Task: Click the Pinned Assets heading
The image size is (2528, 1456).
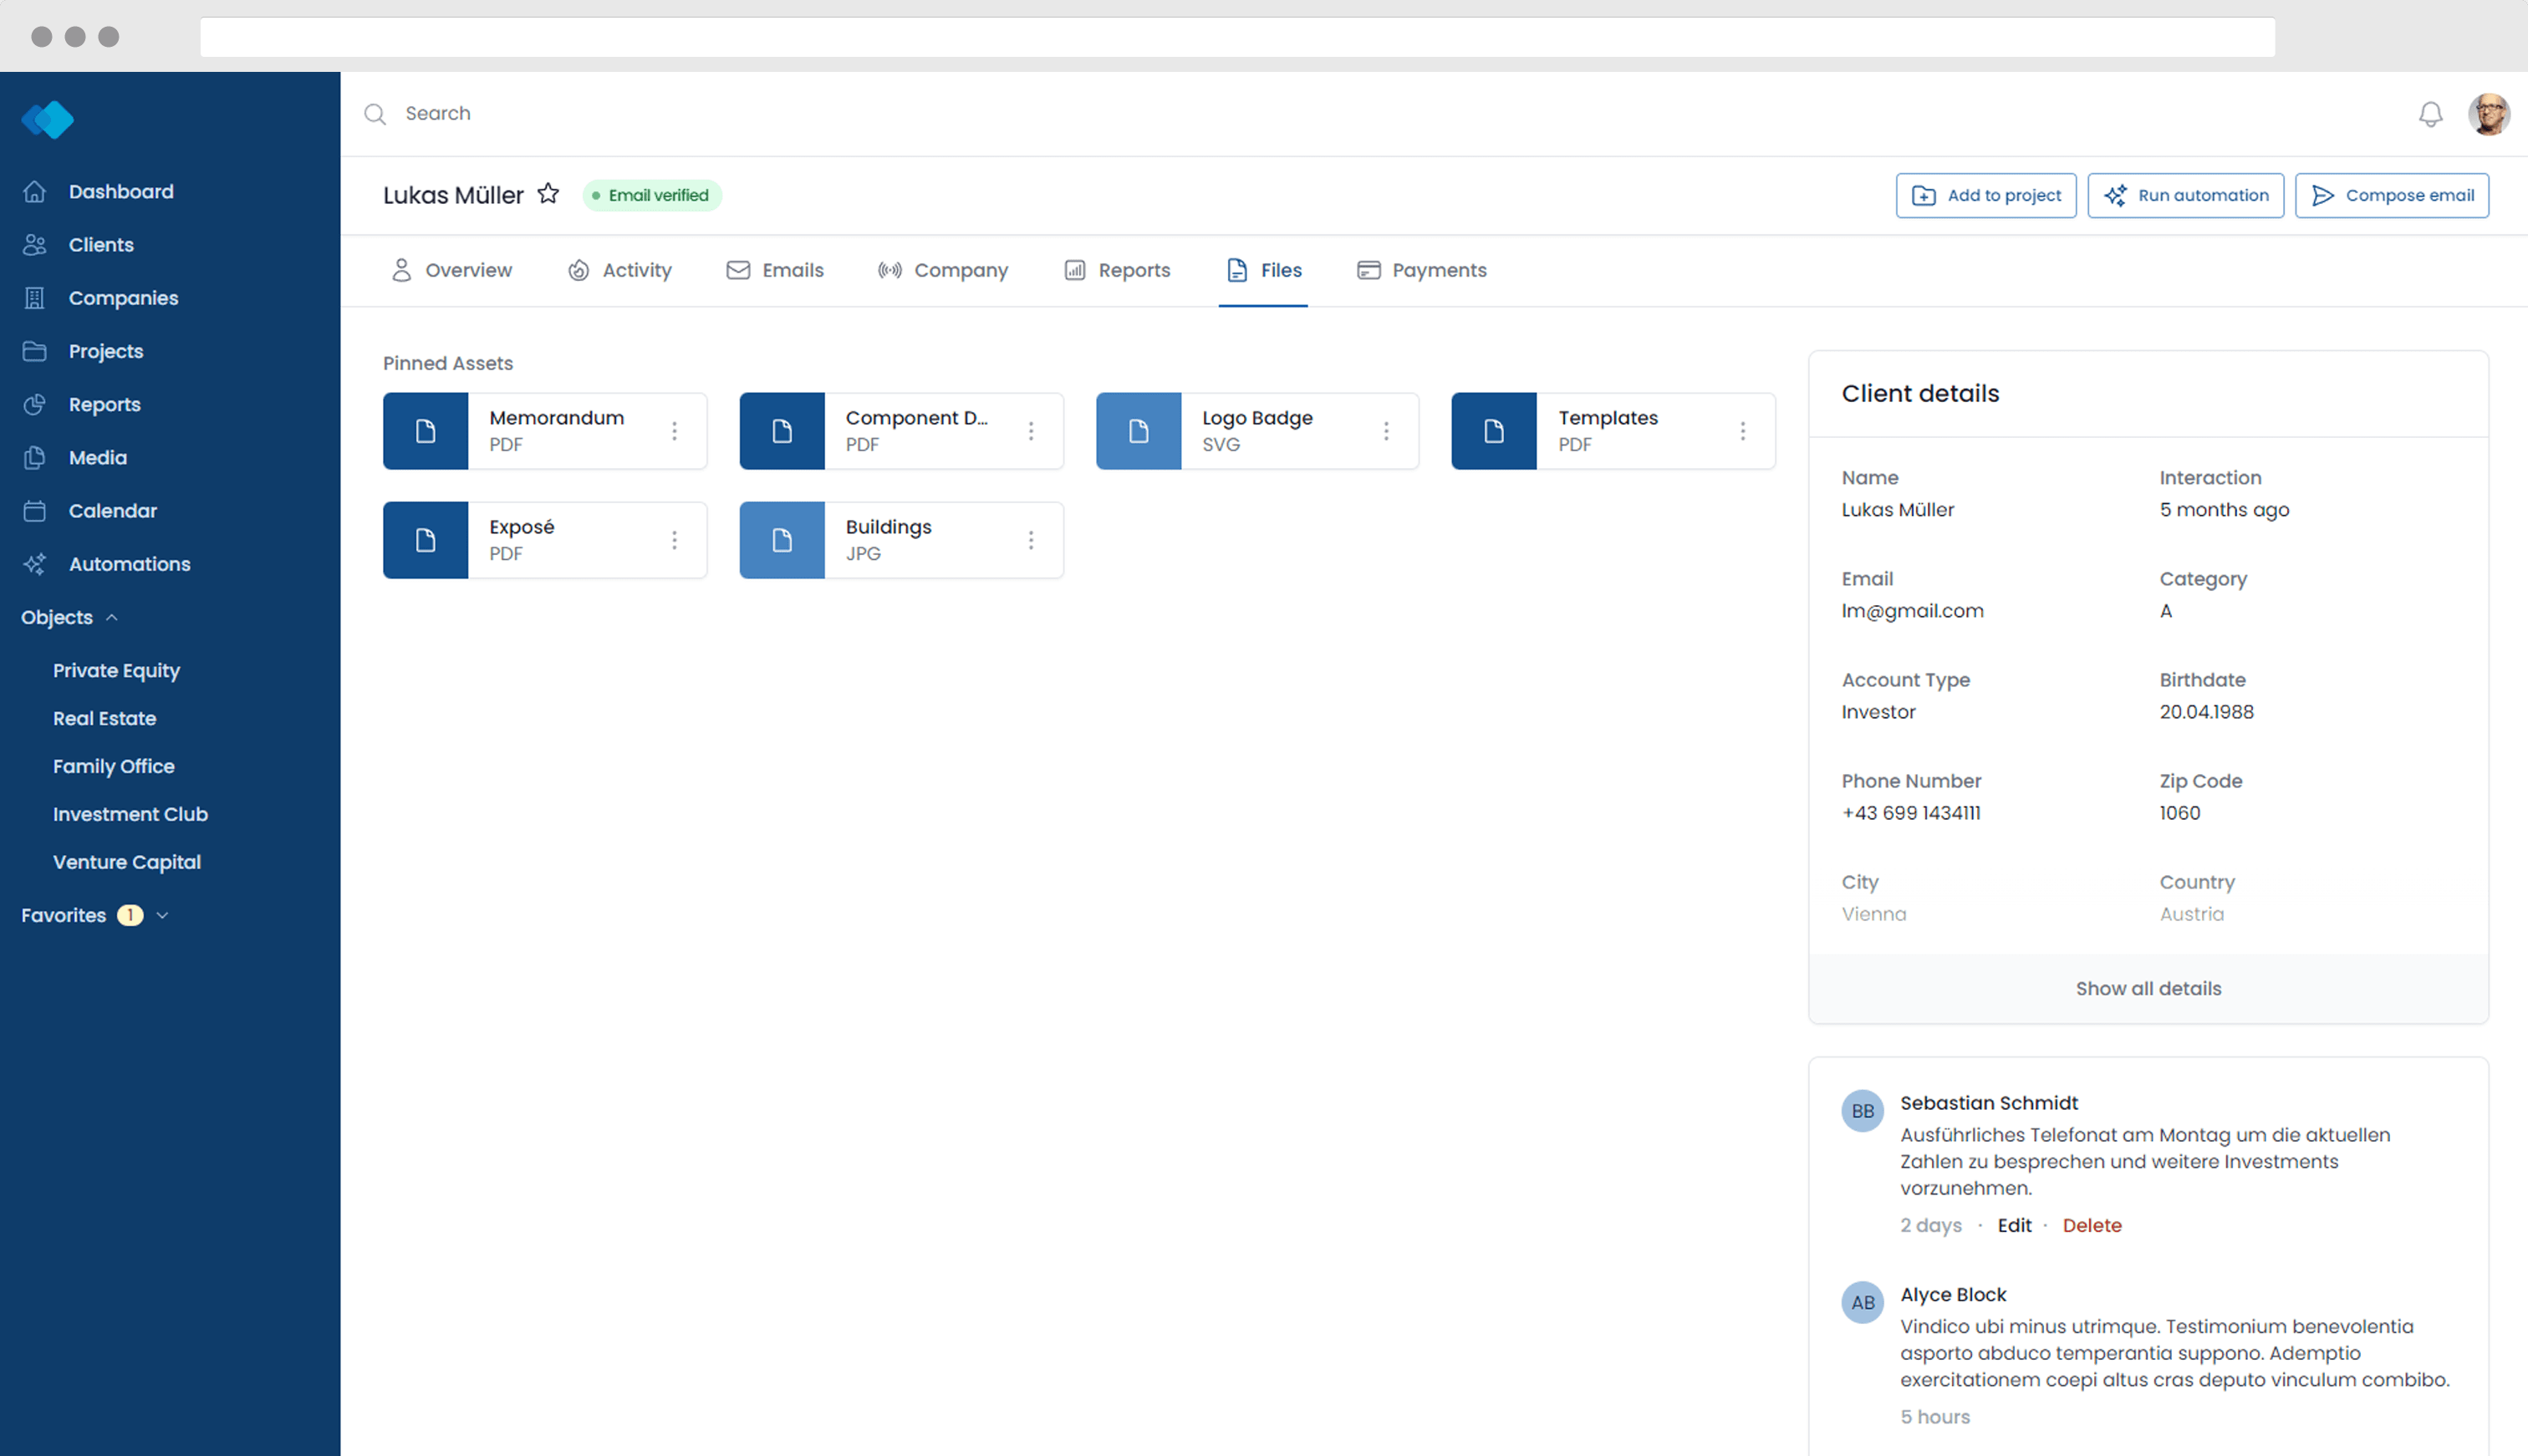Action: pyautogui.click(x=448, y=363)
